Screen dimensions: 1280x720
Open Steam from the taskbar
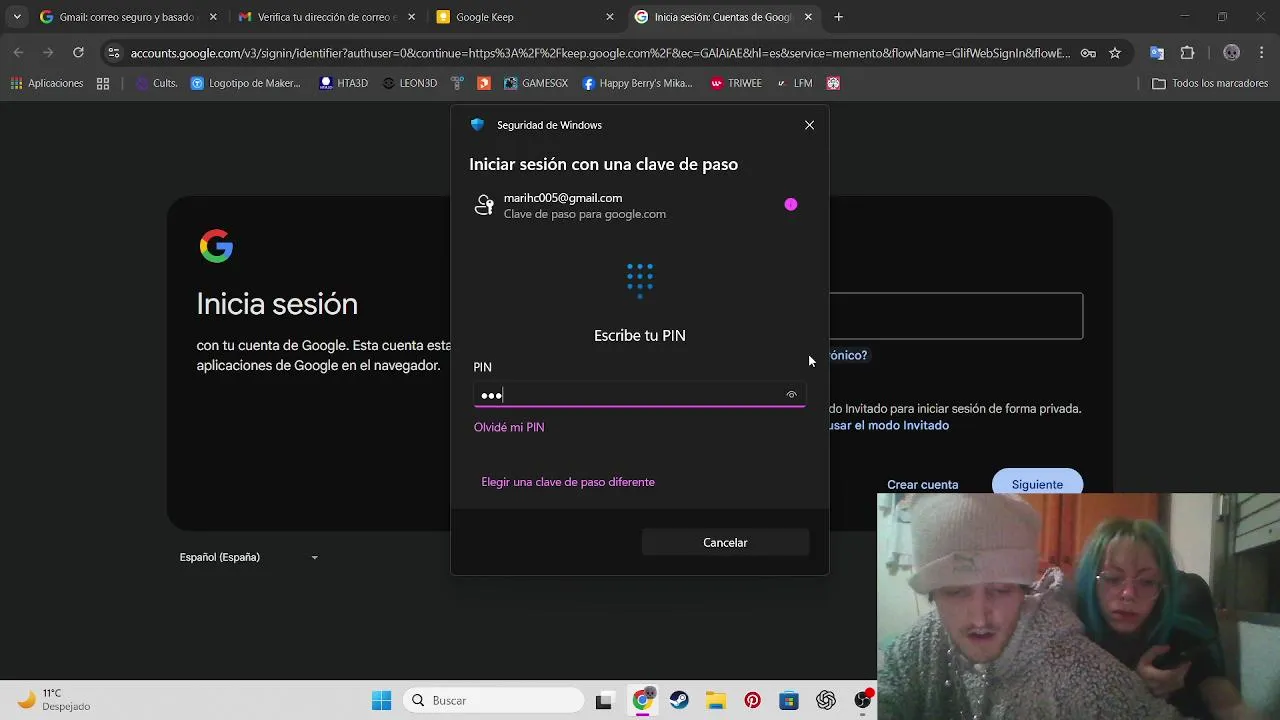point(679,701)
